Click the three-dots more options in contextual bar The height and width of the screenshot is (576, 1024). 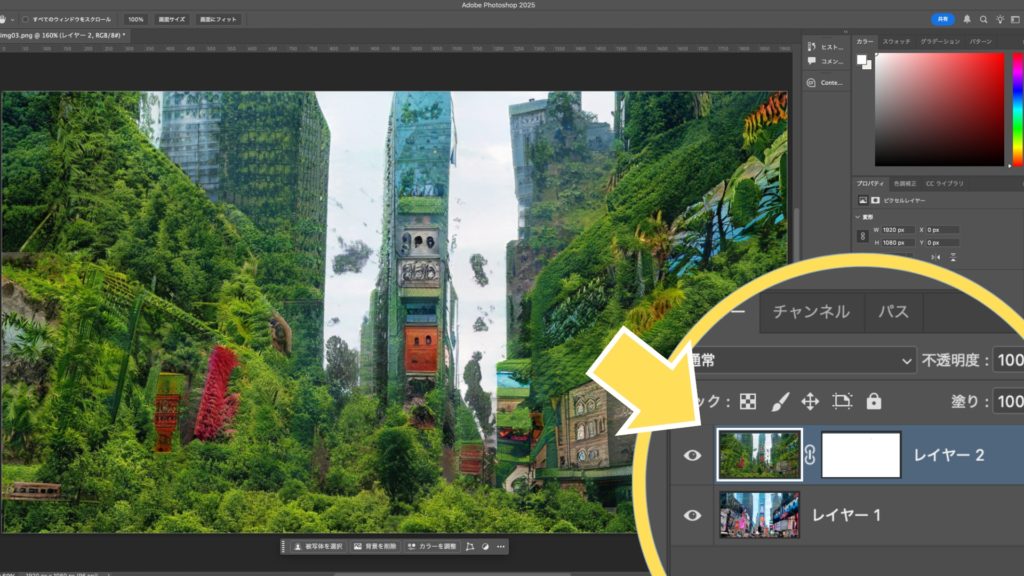501,547
